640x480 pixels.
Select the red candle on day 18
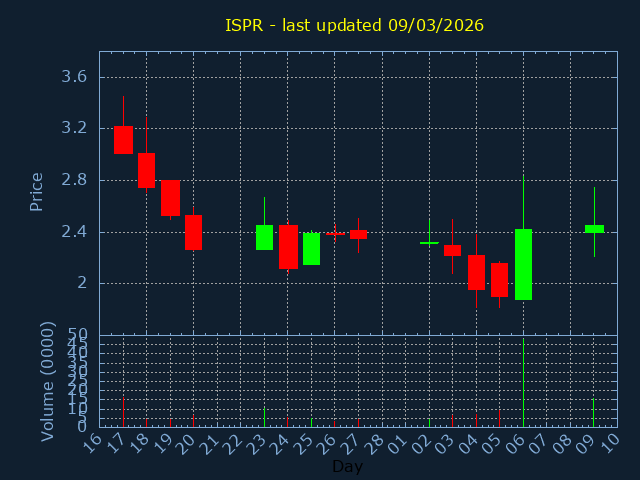point(146,170)
